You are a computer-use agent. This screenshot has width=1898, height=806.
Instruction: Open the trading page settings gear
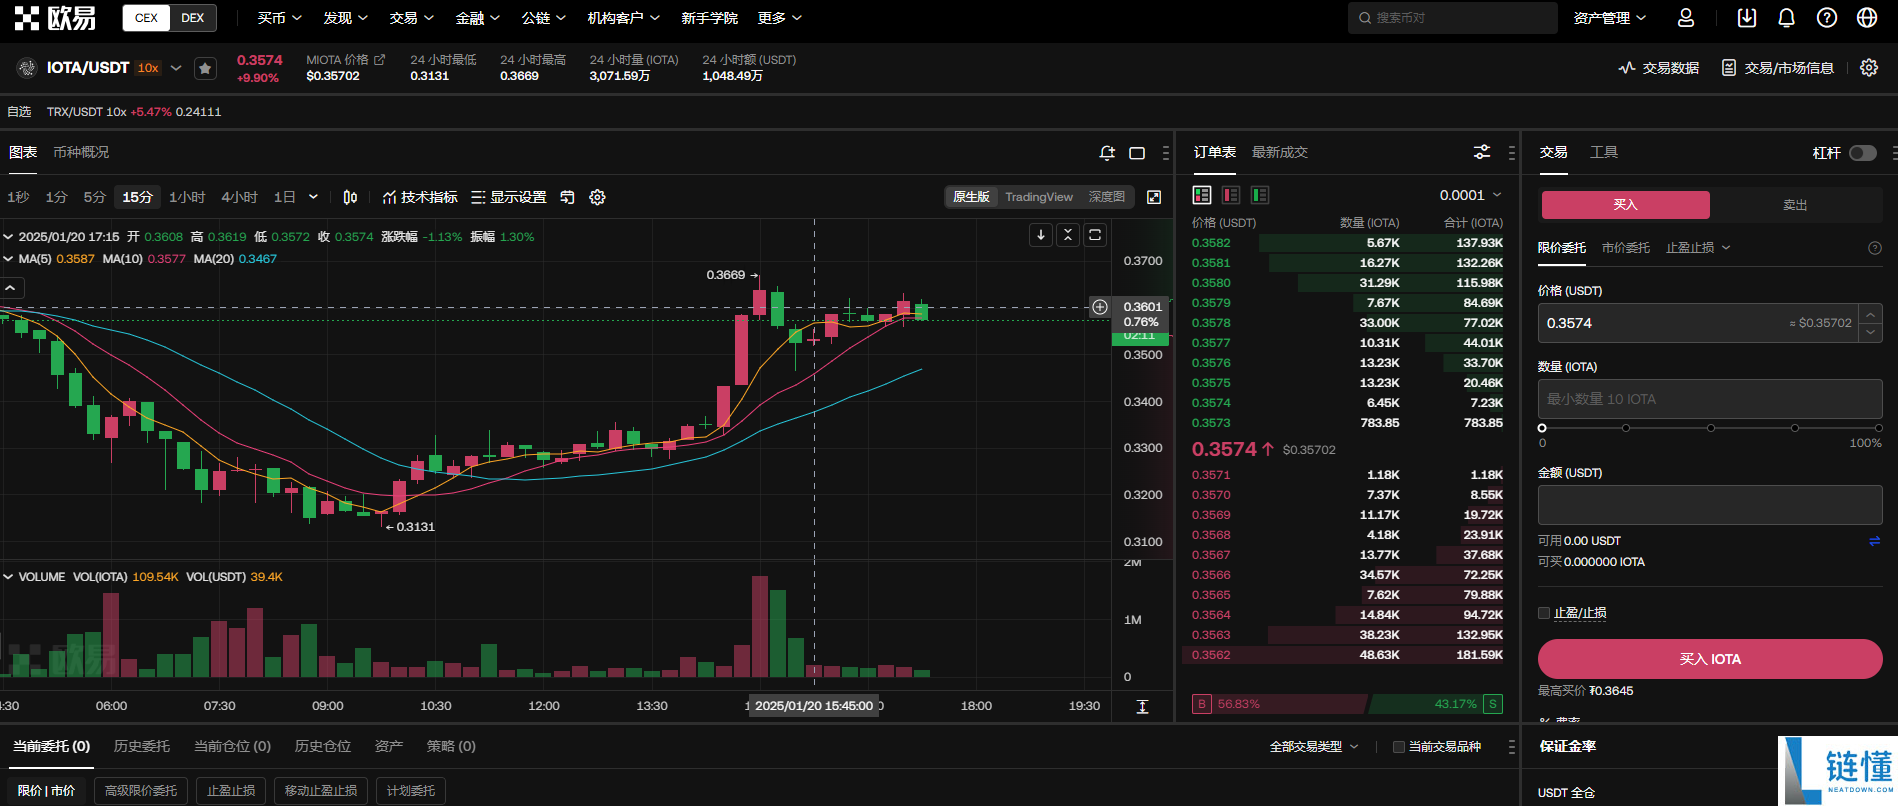tap(1869, 67)
